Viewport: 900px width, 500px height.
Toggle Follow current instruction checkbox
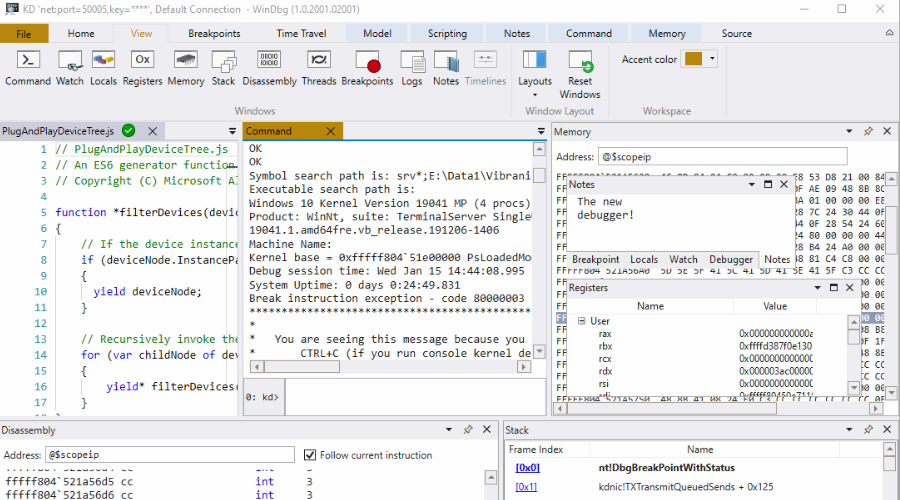[310, 455]
